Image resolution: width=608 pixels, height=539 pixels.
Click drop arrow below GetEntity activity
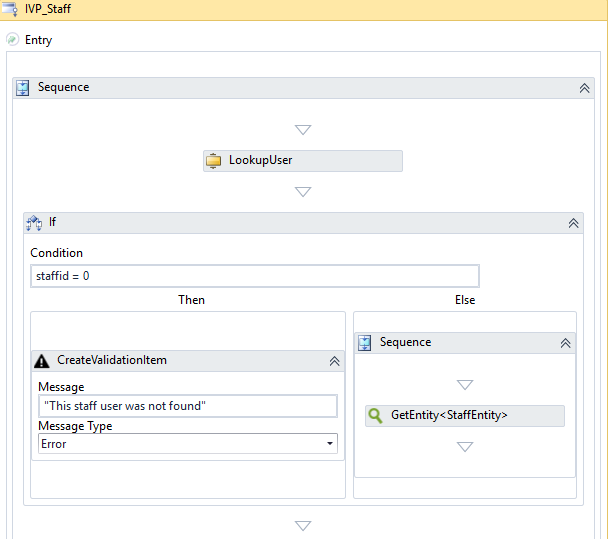[464, 447]
